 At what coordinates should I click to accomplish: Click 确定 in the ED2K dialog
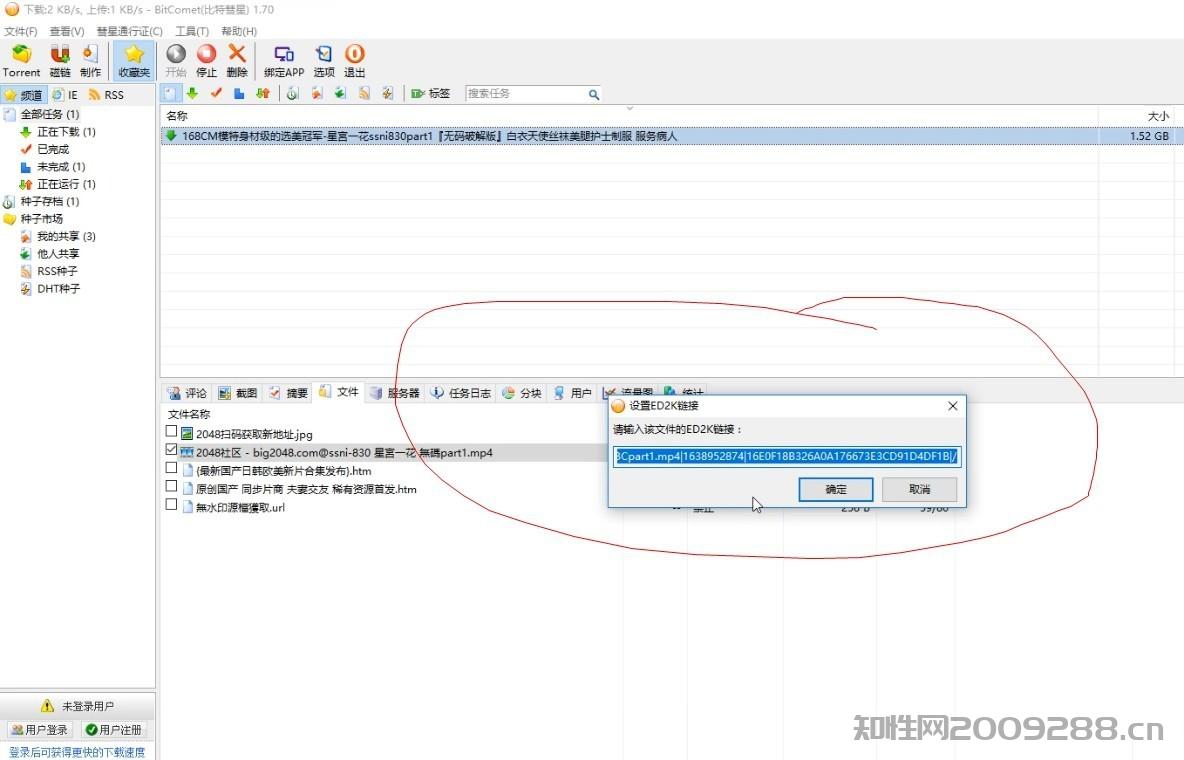(835, 489)
